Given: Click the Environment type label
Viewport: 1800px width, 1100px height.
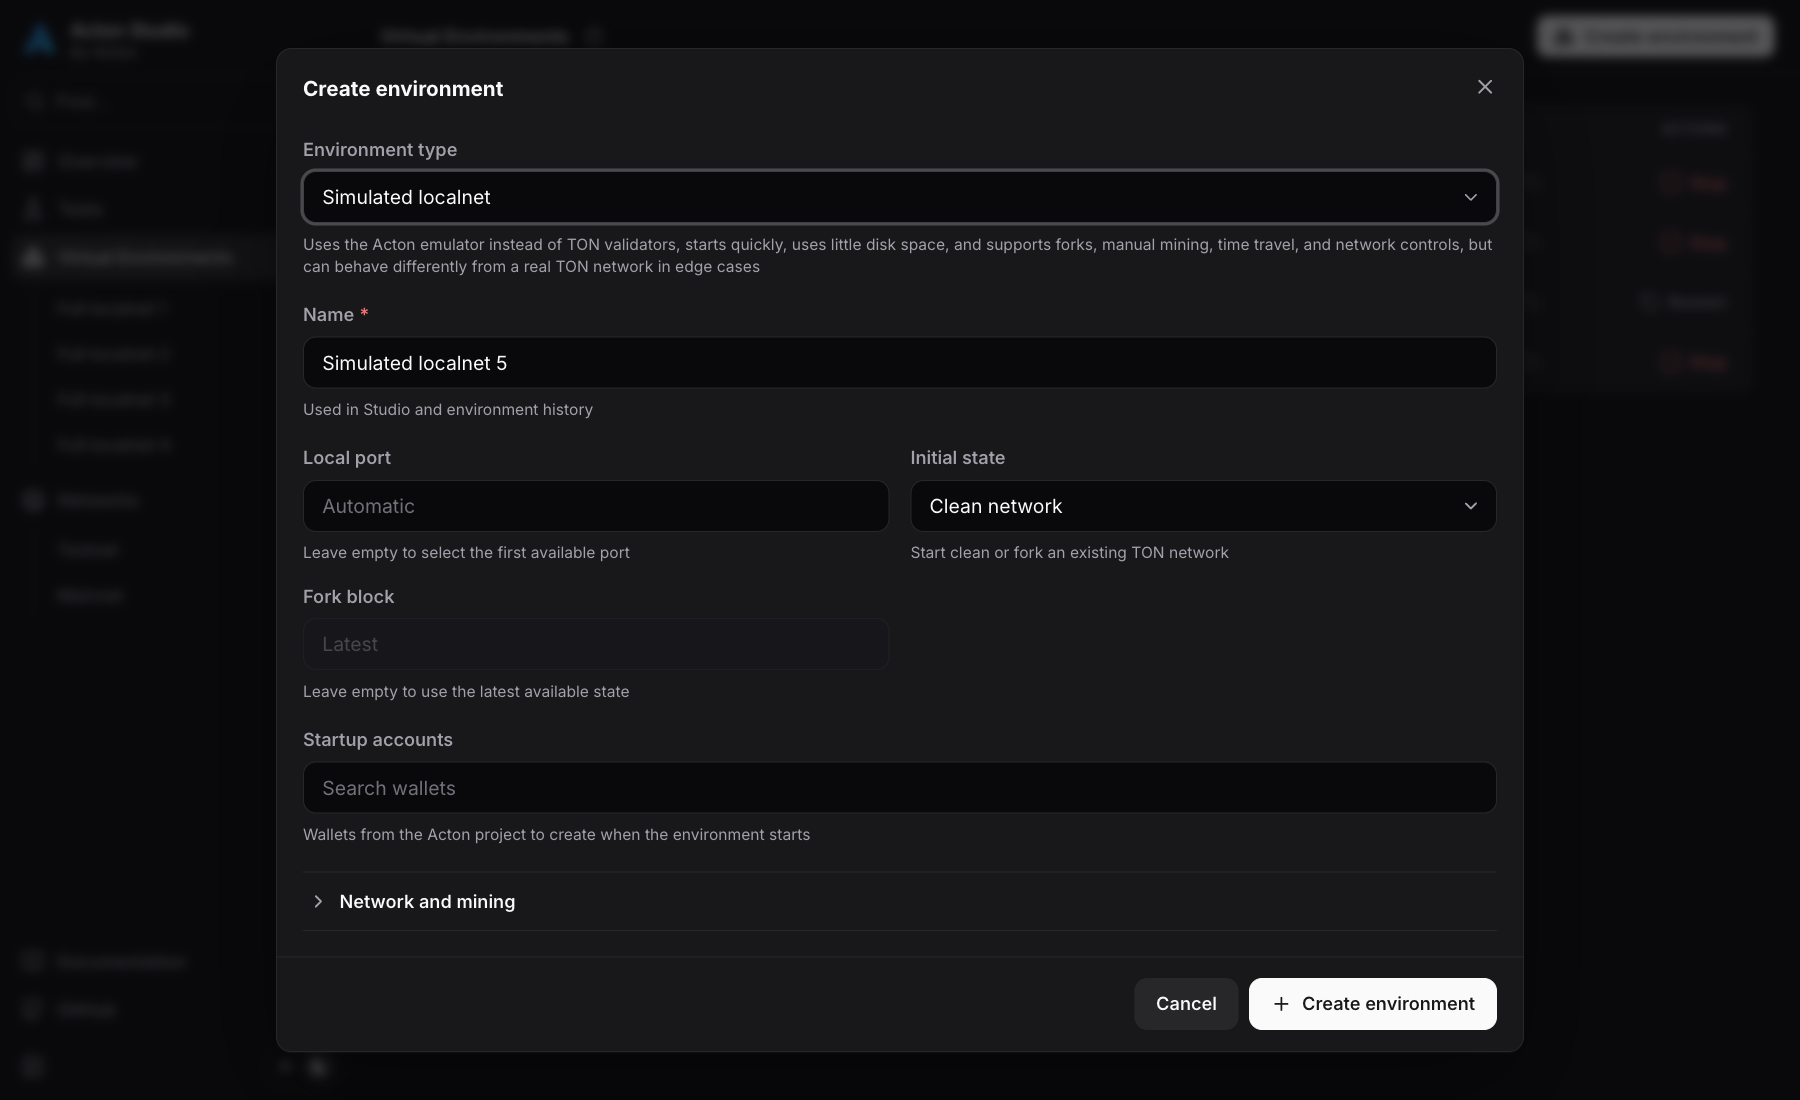Looking at the screenshot, I should 380,149.
